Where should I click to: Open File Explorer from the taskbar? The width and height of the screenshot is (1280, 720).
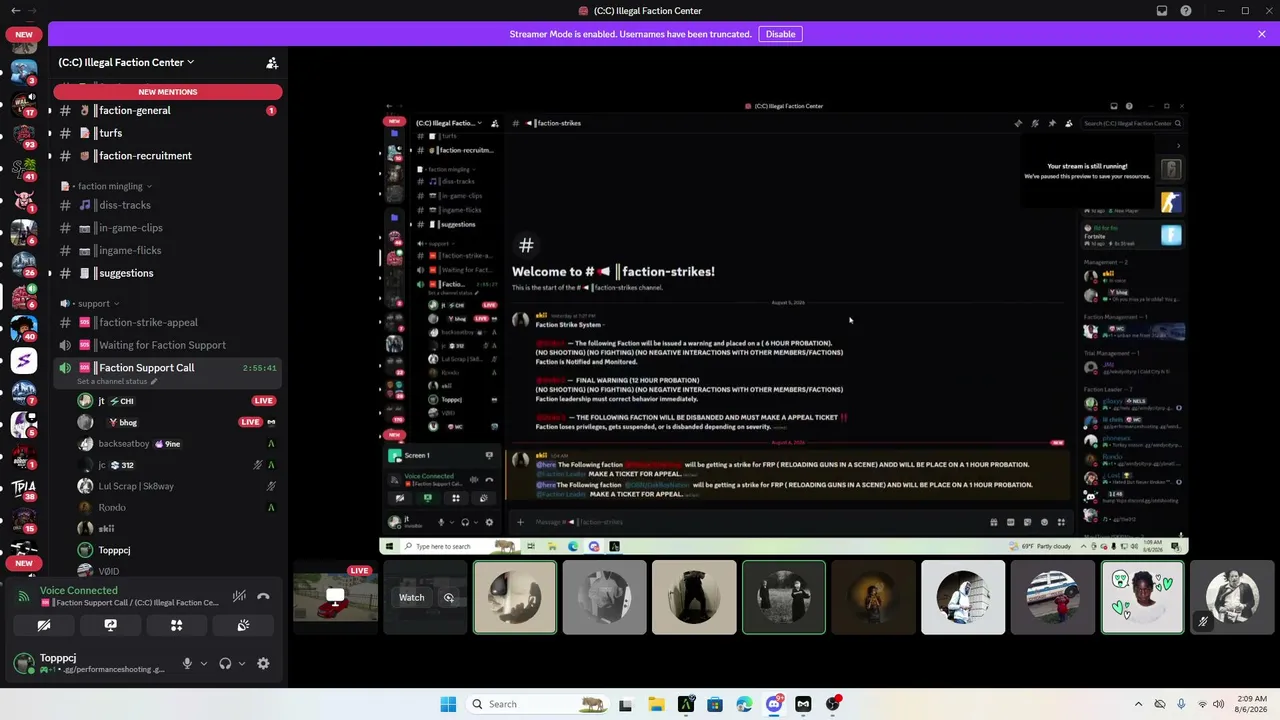click(x=656, y=704)
